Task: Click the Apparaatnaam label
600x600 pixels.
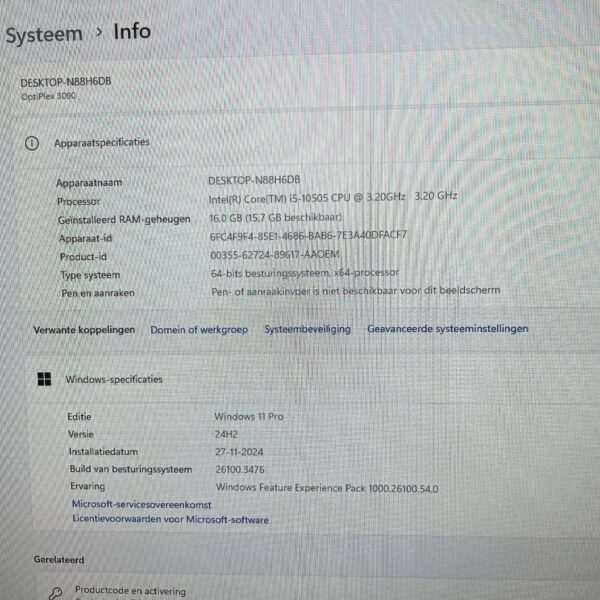Action: click(89, 183)
